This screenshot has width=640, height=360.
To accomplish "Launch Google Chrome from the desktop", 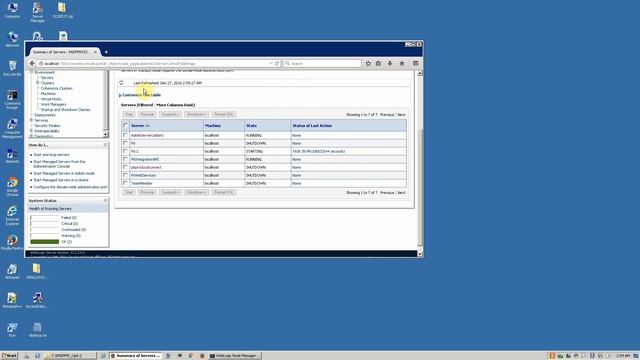I will tap(12, 187).
